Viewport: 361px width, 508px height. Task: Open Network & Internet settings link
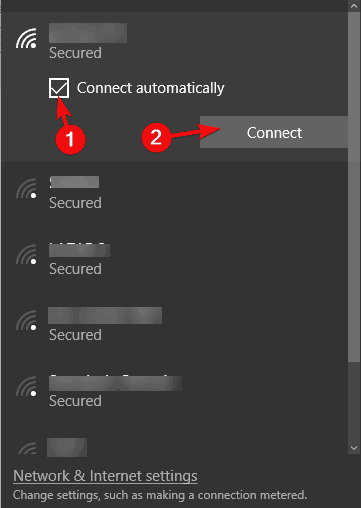tap(105, 476)
